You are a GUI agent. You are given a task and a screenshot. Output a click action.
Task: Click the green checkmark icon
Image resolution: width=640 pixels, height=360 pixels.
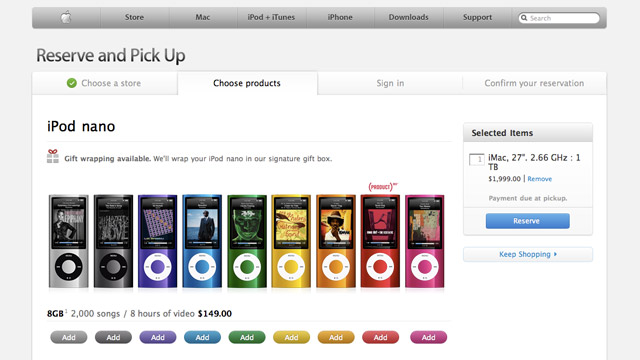(71, 83)
